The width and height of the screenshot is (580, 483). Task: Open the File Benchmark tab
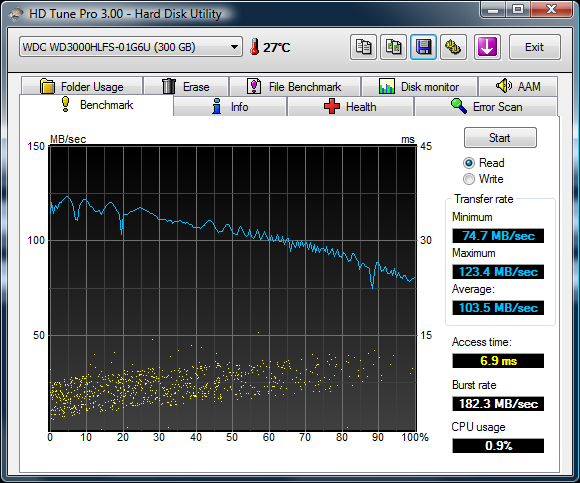click(294, 87)
